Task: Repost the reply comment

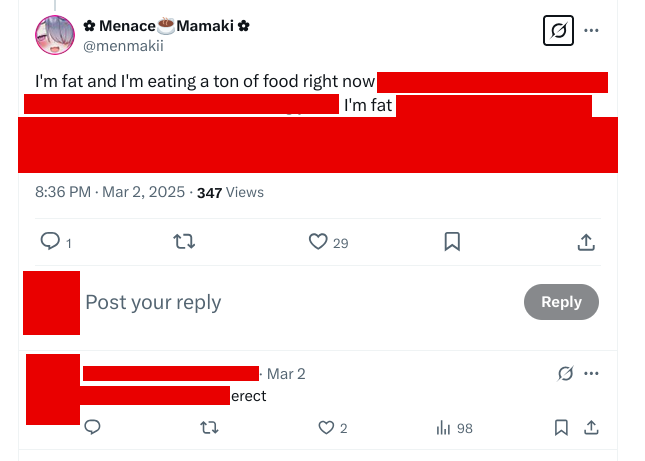Action: point(209,428)
